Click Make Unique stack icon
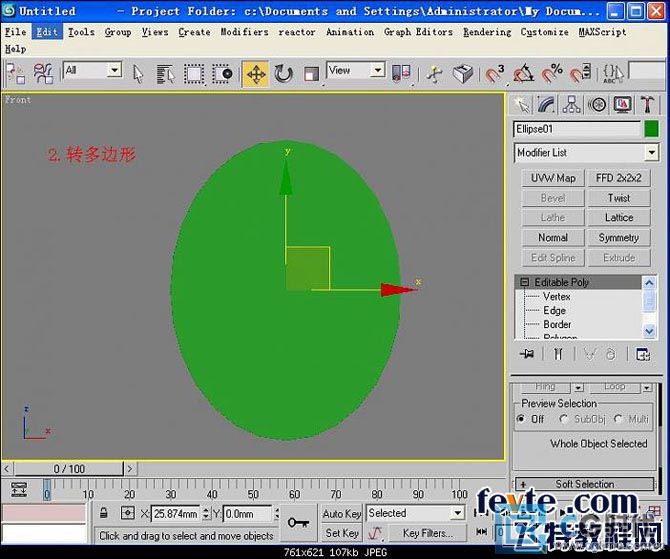Screen dimensions: 670x559 point(590,354)
